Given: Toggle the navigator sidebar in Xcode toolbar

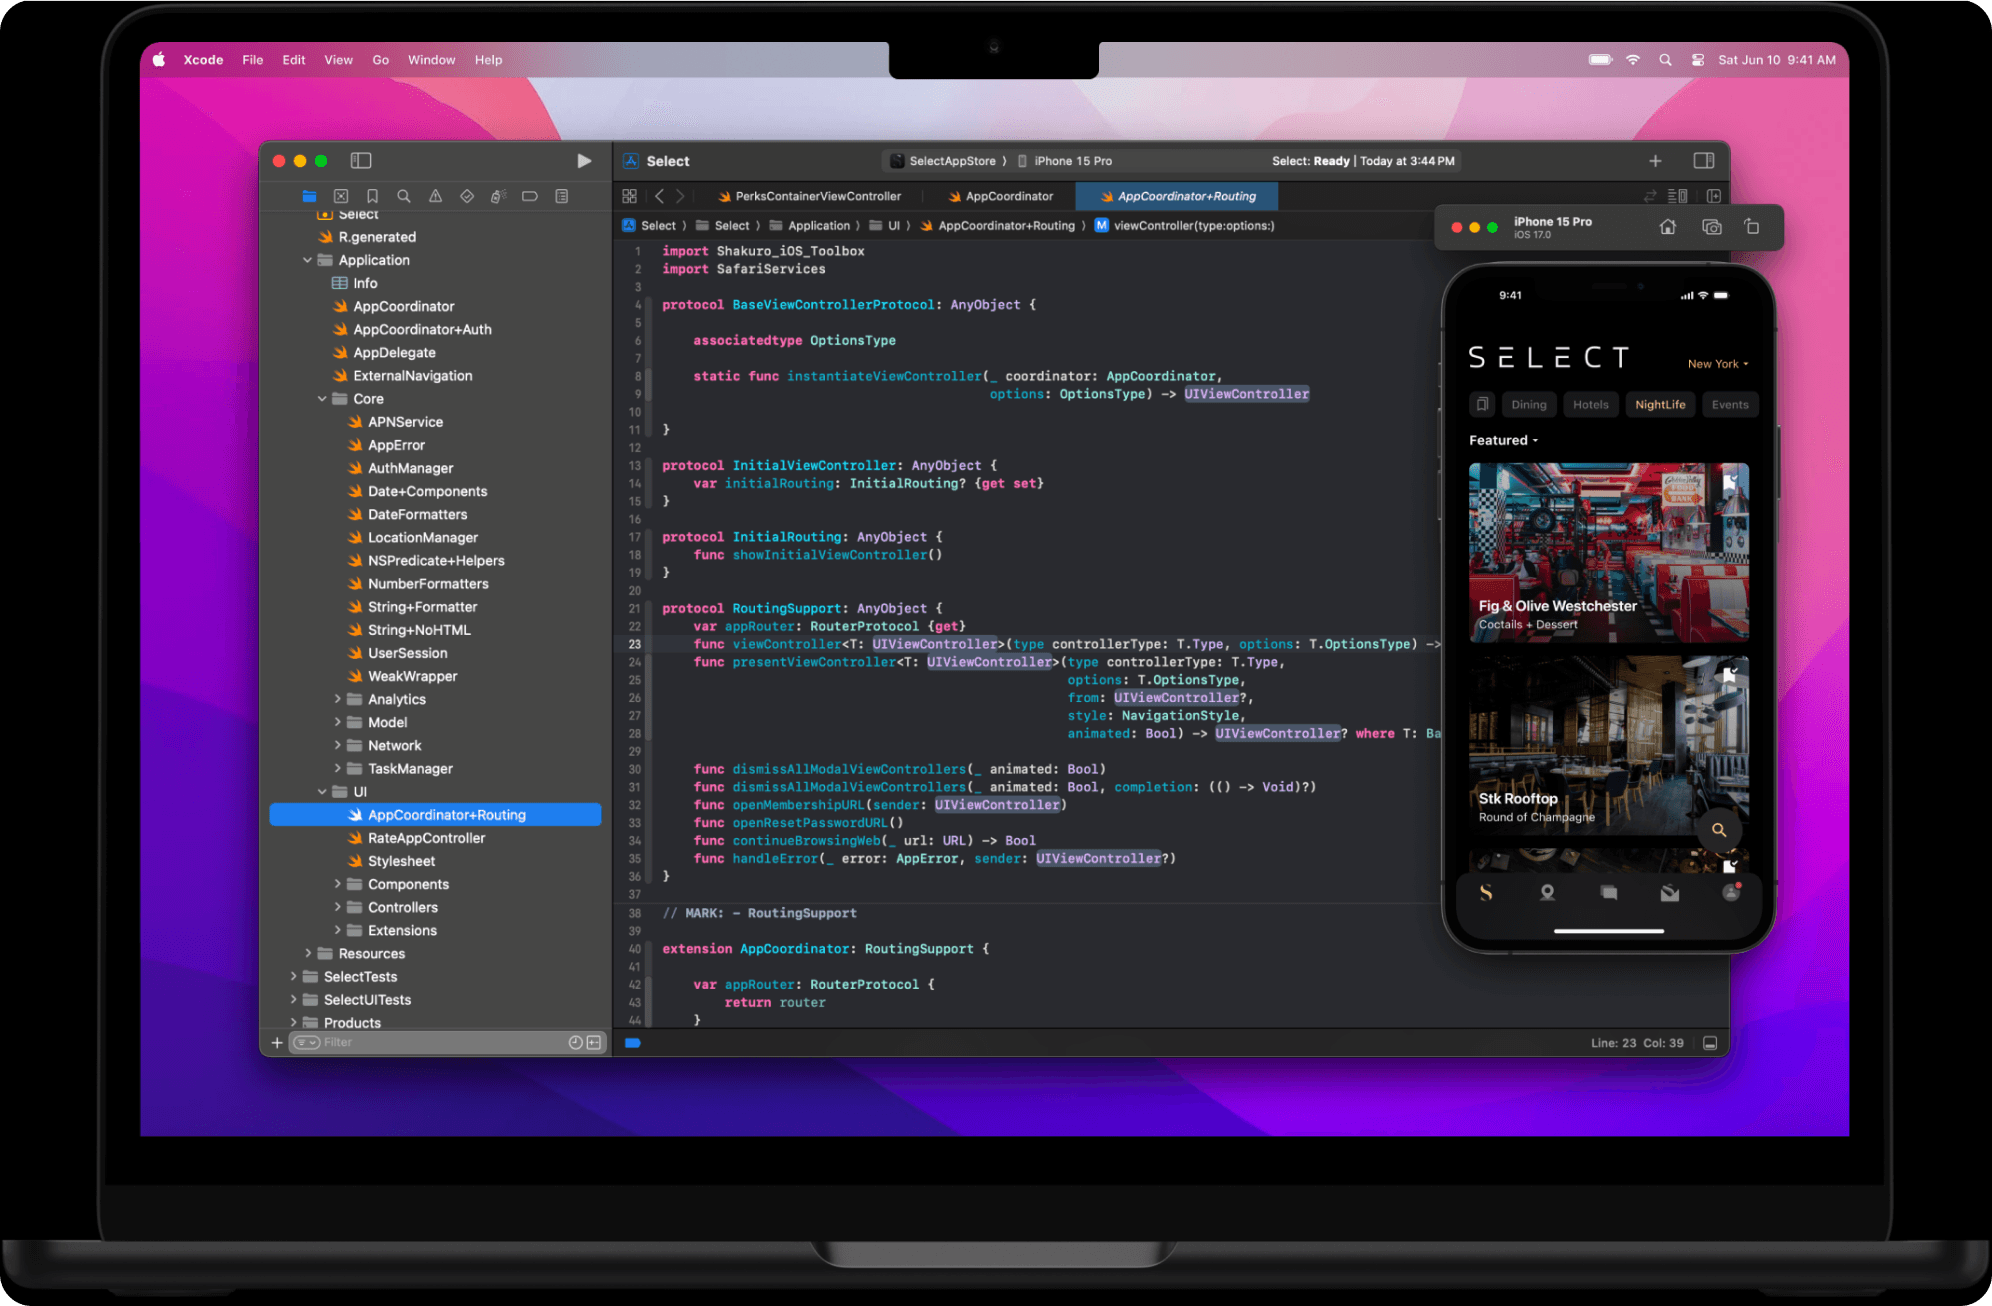Looking at the screenshot, I should click(x=361, y=161).
